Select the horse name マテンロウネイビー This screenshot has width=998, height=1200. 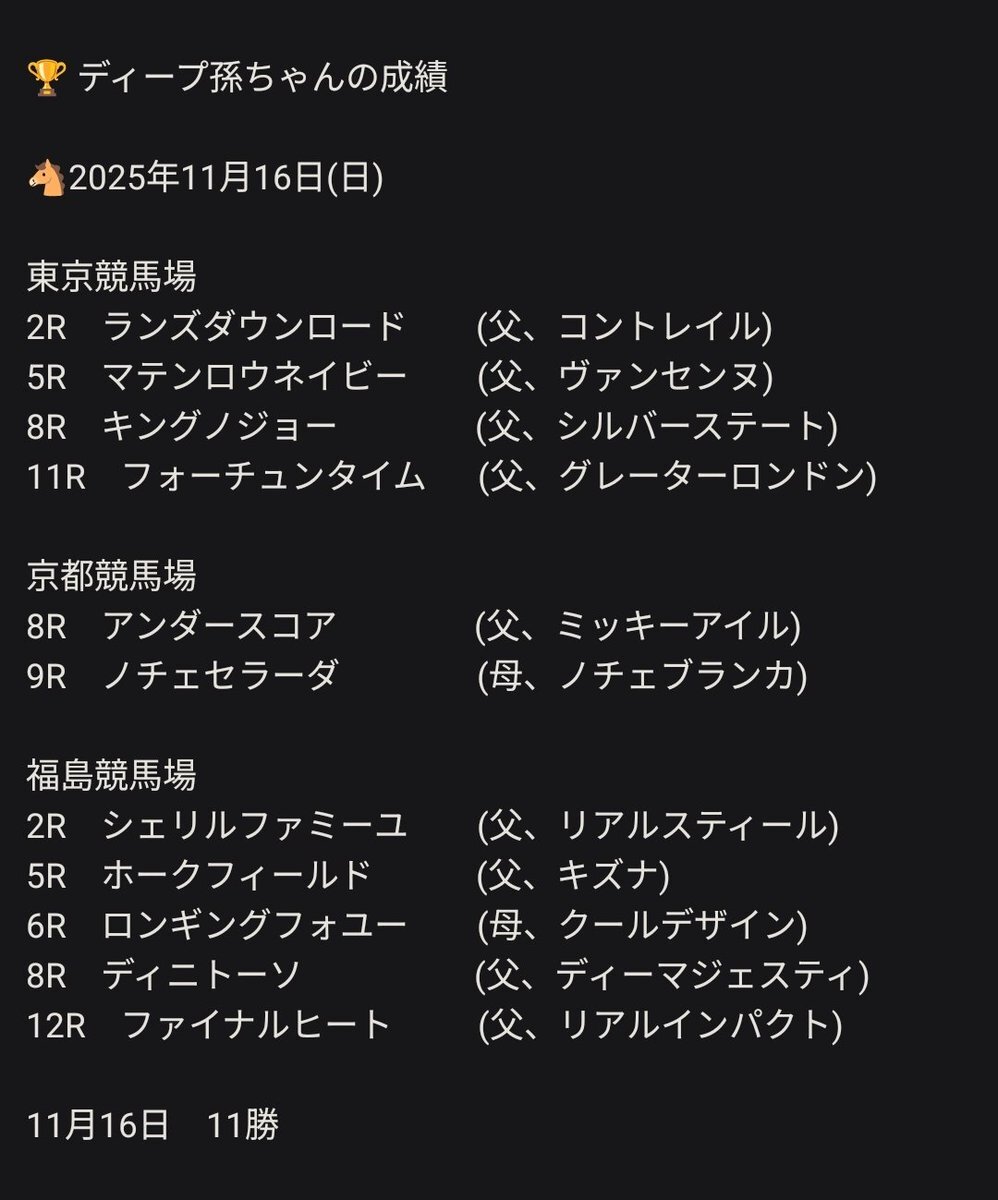click(254, 376)
